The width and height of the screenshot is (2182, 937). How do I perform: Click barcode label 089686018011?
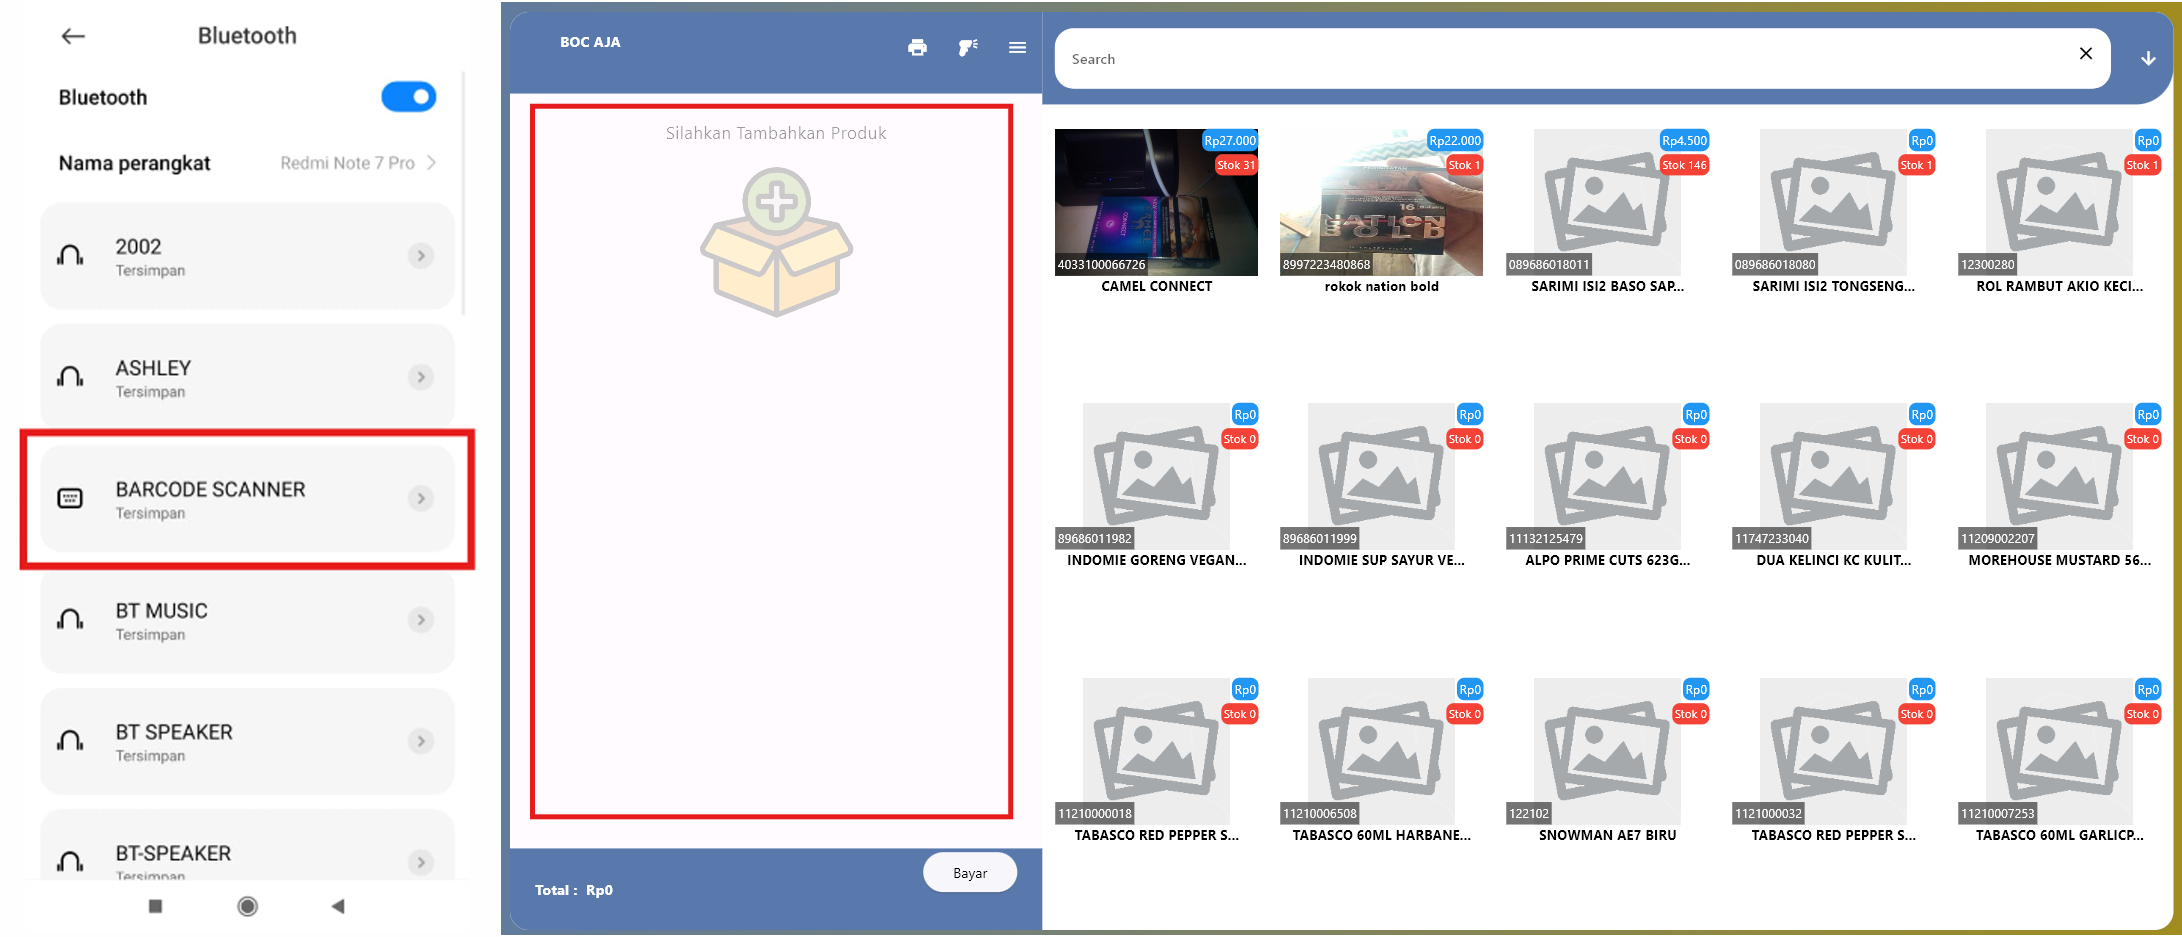tap(1548, 265)
